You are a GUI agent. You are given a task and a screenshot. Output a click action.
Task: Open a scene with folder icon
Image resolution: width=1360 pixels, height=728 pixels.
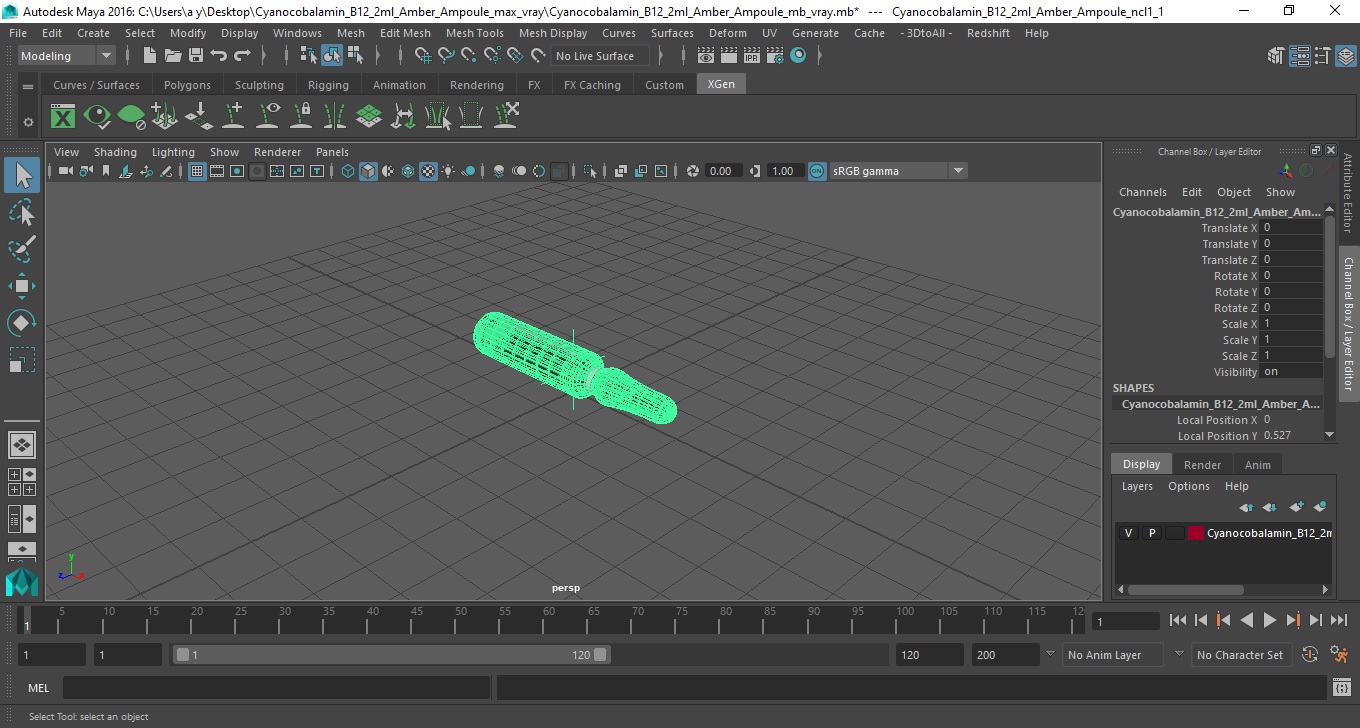(x=172, y=56)
